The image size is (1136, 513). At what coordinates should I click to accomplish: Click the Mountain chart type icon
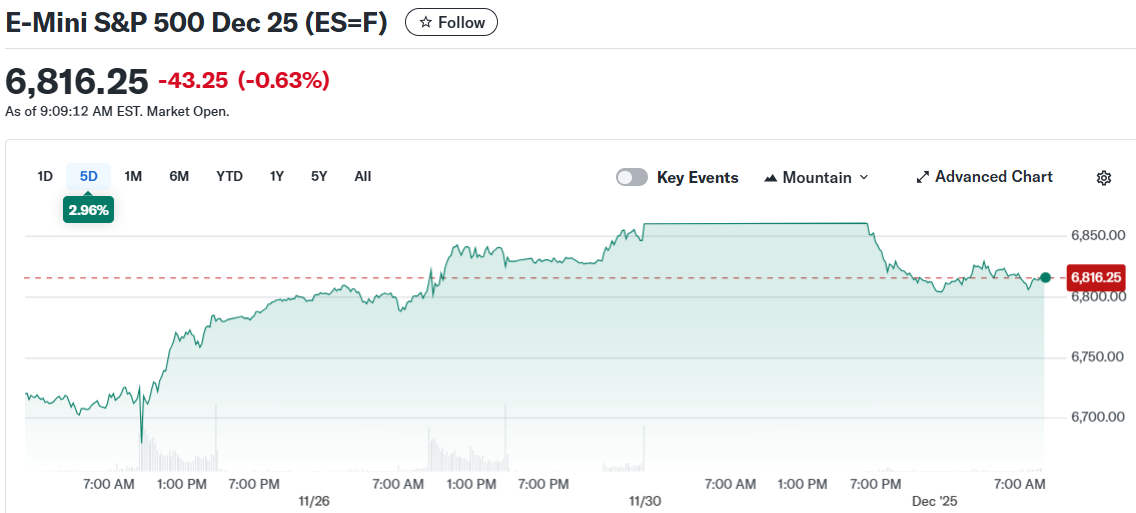[770, 178]
